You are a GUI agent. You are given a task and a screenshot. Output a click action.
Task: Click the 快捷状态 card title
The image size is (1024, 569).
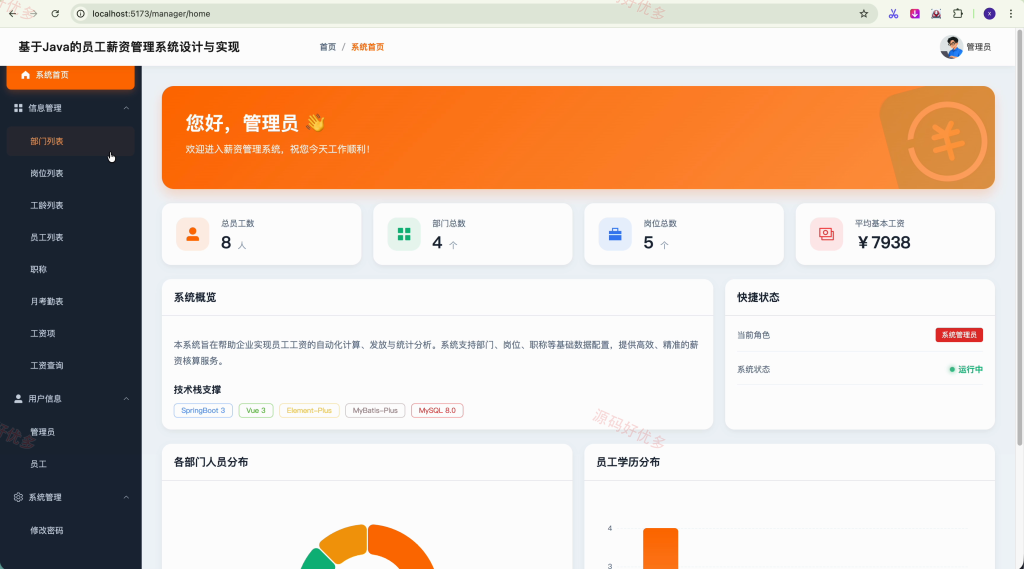758,297
